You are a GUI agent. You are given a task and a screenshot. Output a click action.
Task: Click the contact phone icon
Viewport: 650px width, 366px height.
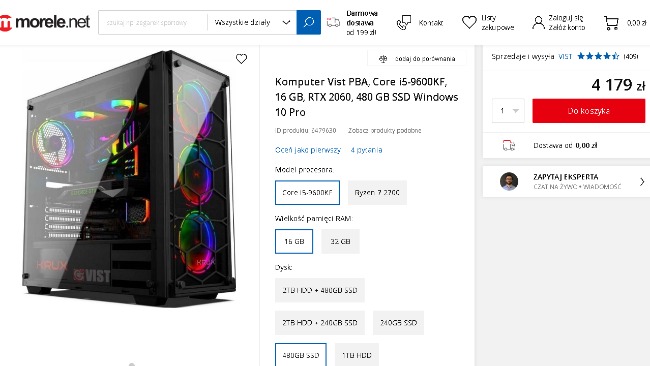pos(404,22)
